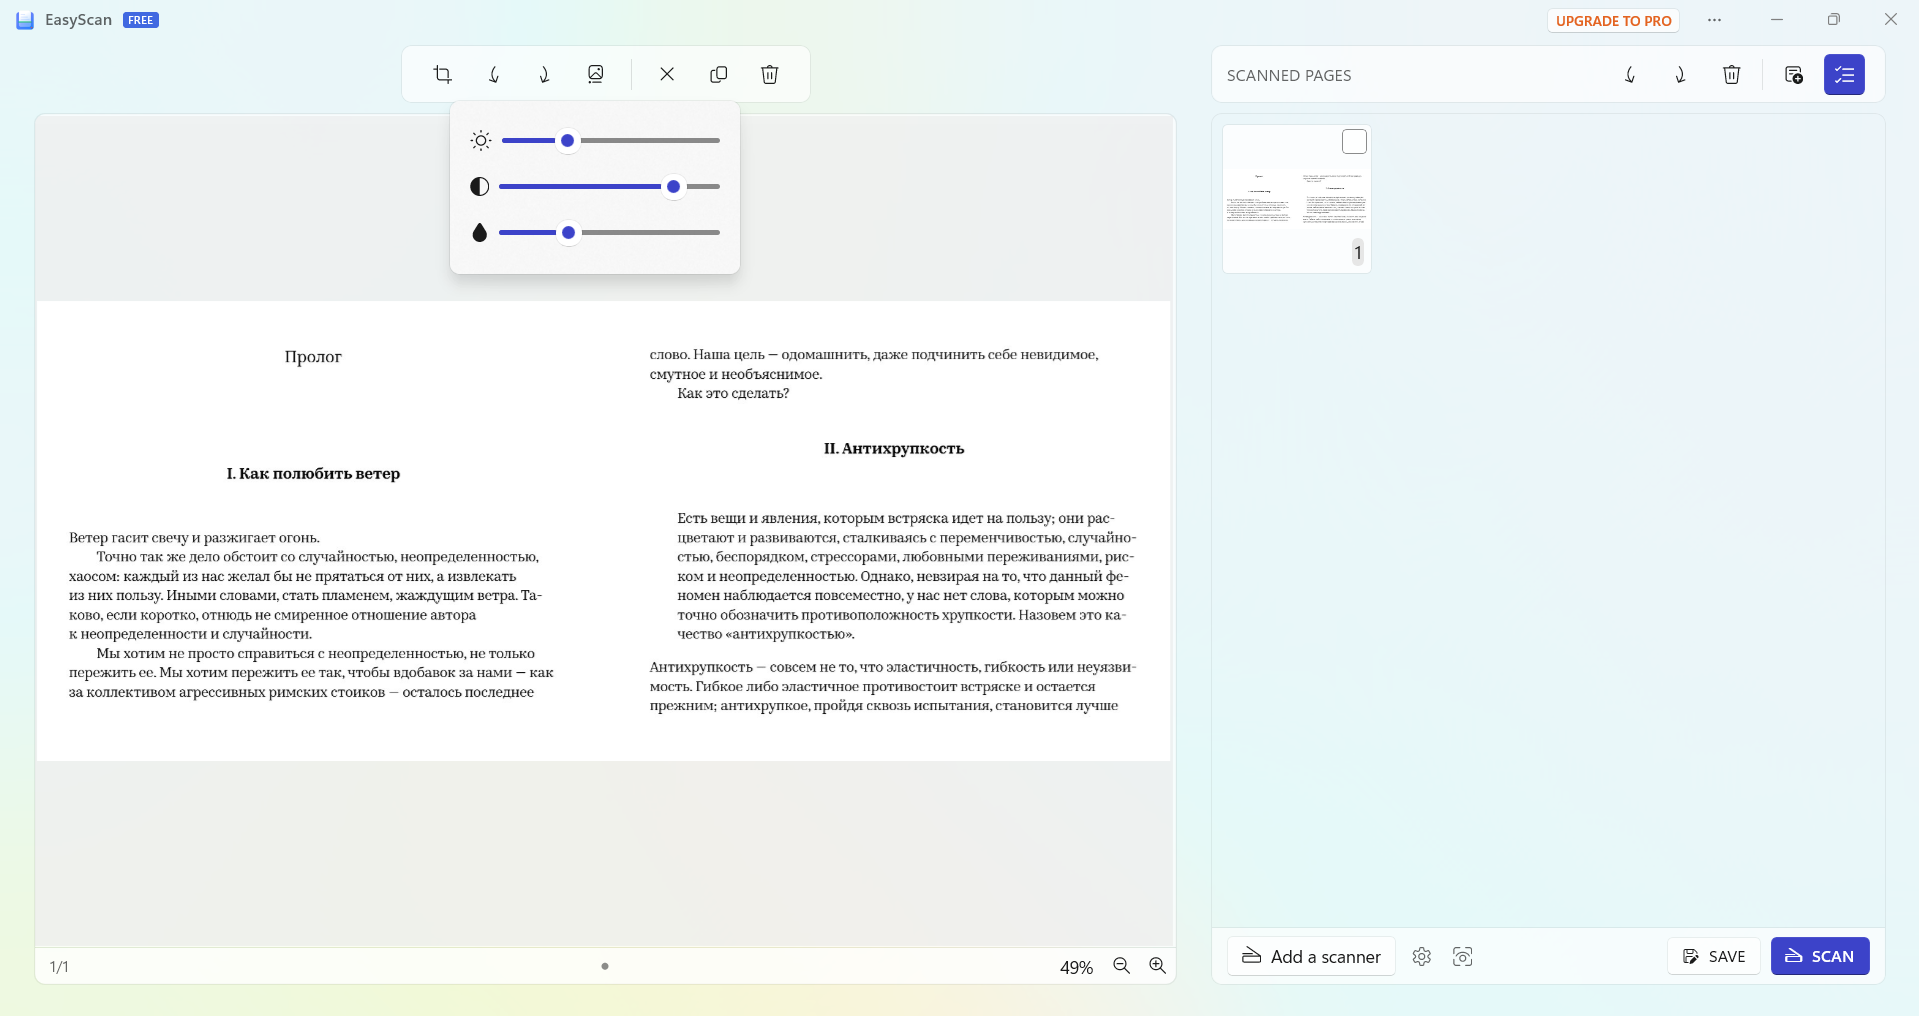Rotate the image right from the editing toolbar
1919x1016 pixels.
click(545, 74)
